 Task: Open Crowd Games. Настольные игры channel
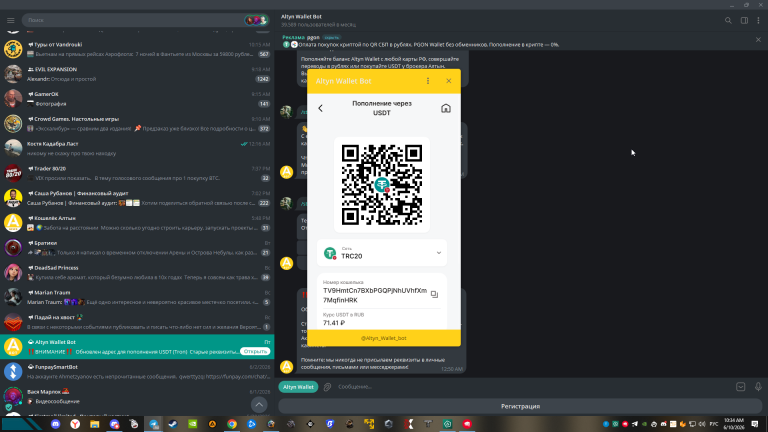click(137, 123)
